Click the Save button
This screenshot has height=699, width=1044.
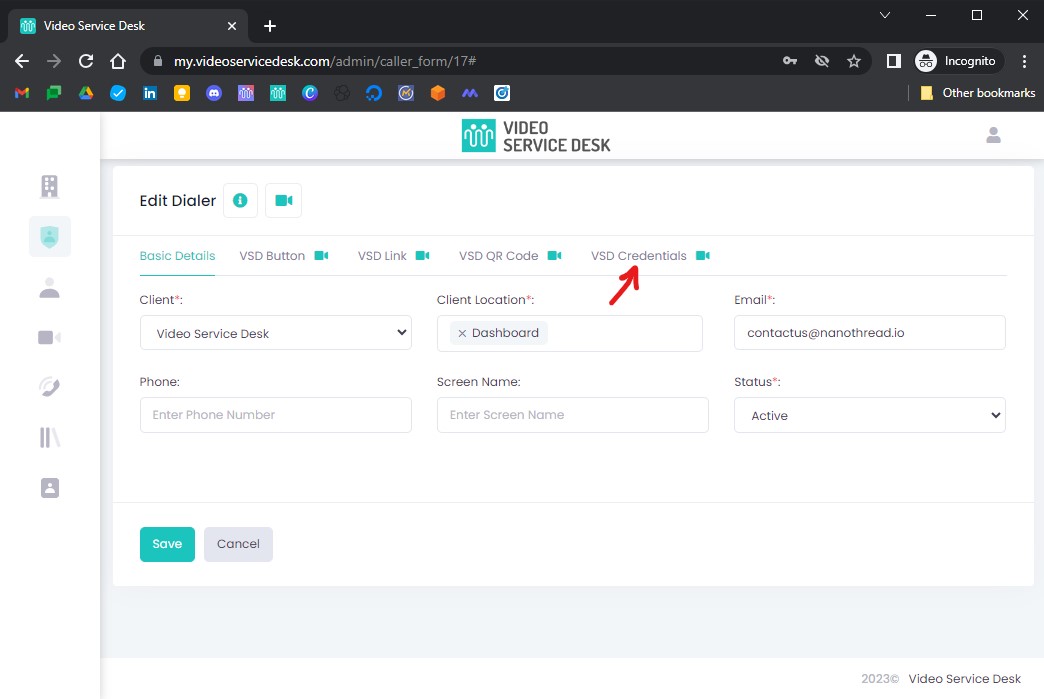point(167,544)
